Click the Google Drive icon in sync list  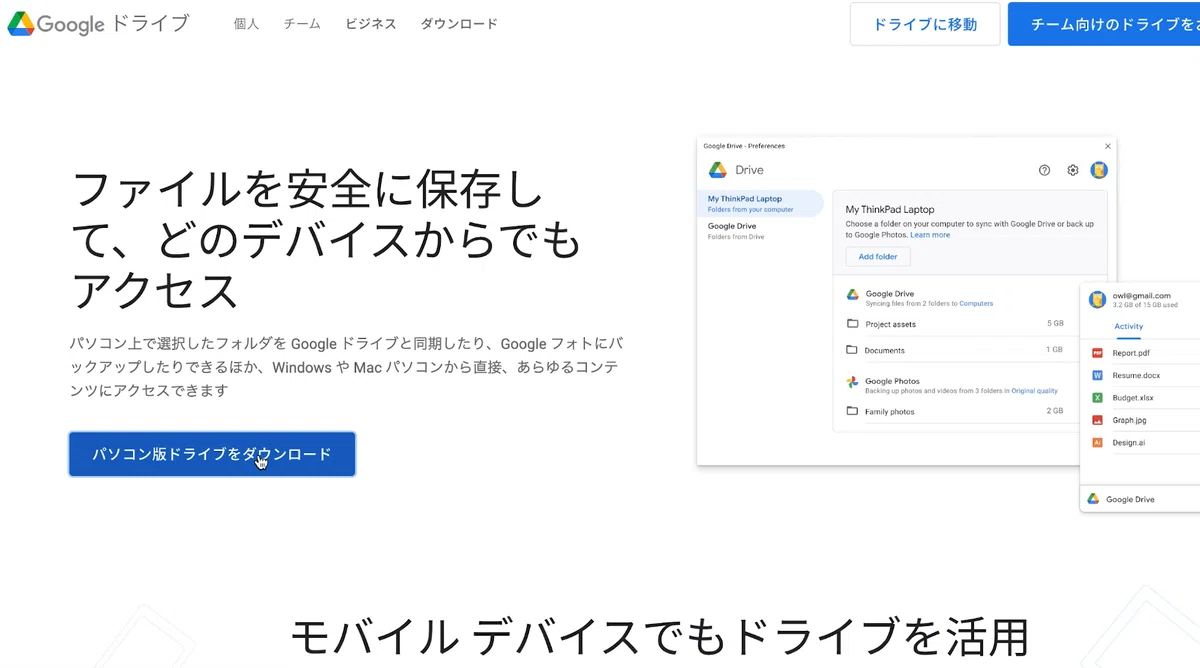click(x=853, y=295)
